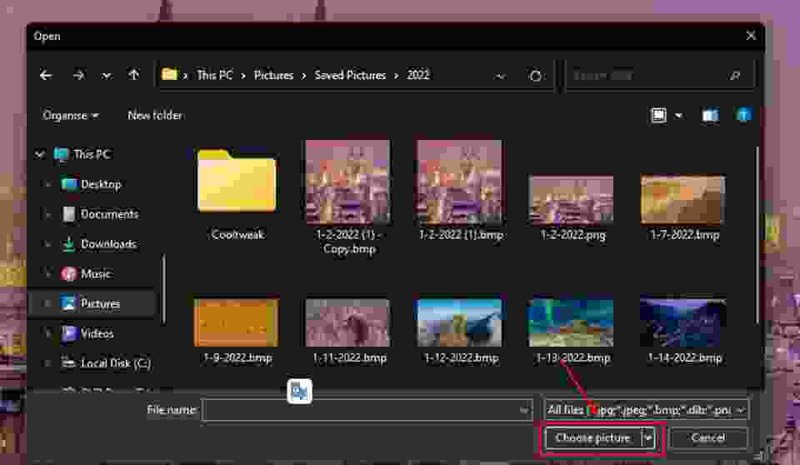Click the view layout icon
This screenshot has width=800, height=465.
tap(658, 115)
